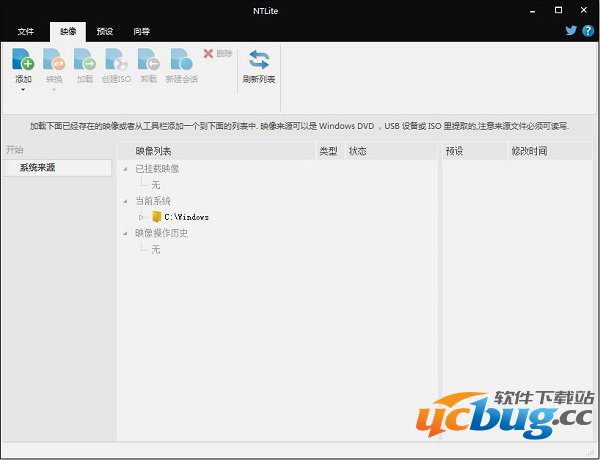Click the 创建ISO toolbar icon
Viewport: 600px width, 460px height.
116,60
